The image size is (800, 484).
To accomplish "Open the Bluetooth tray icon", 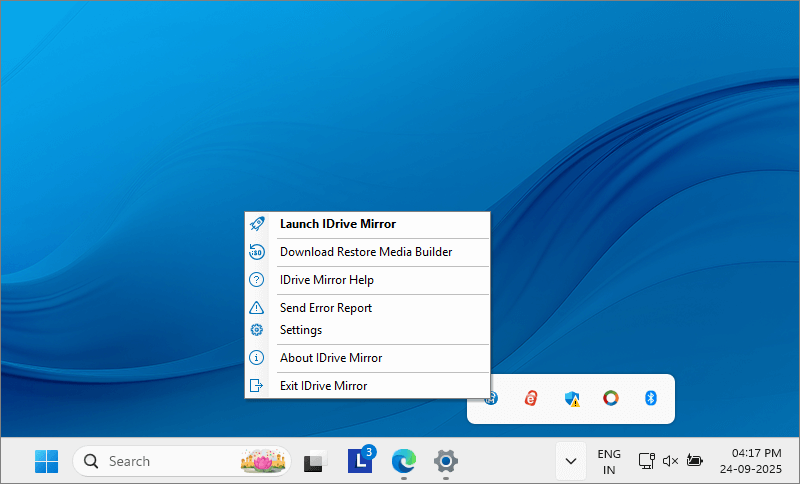I will coord(651,398).
